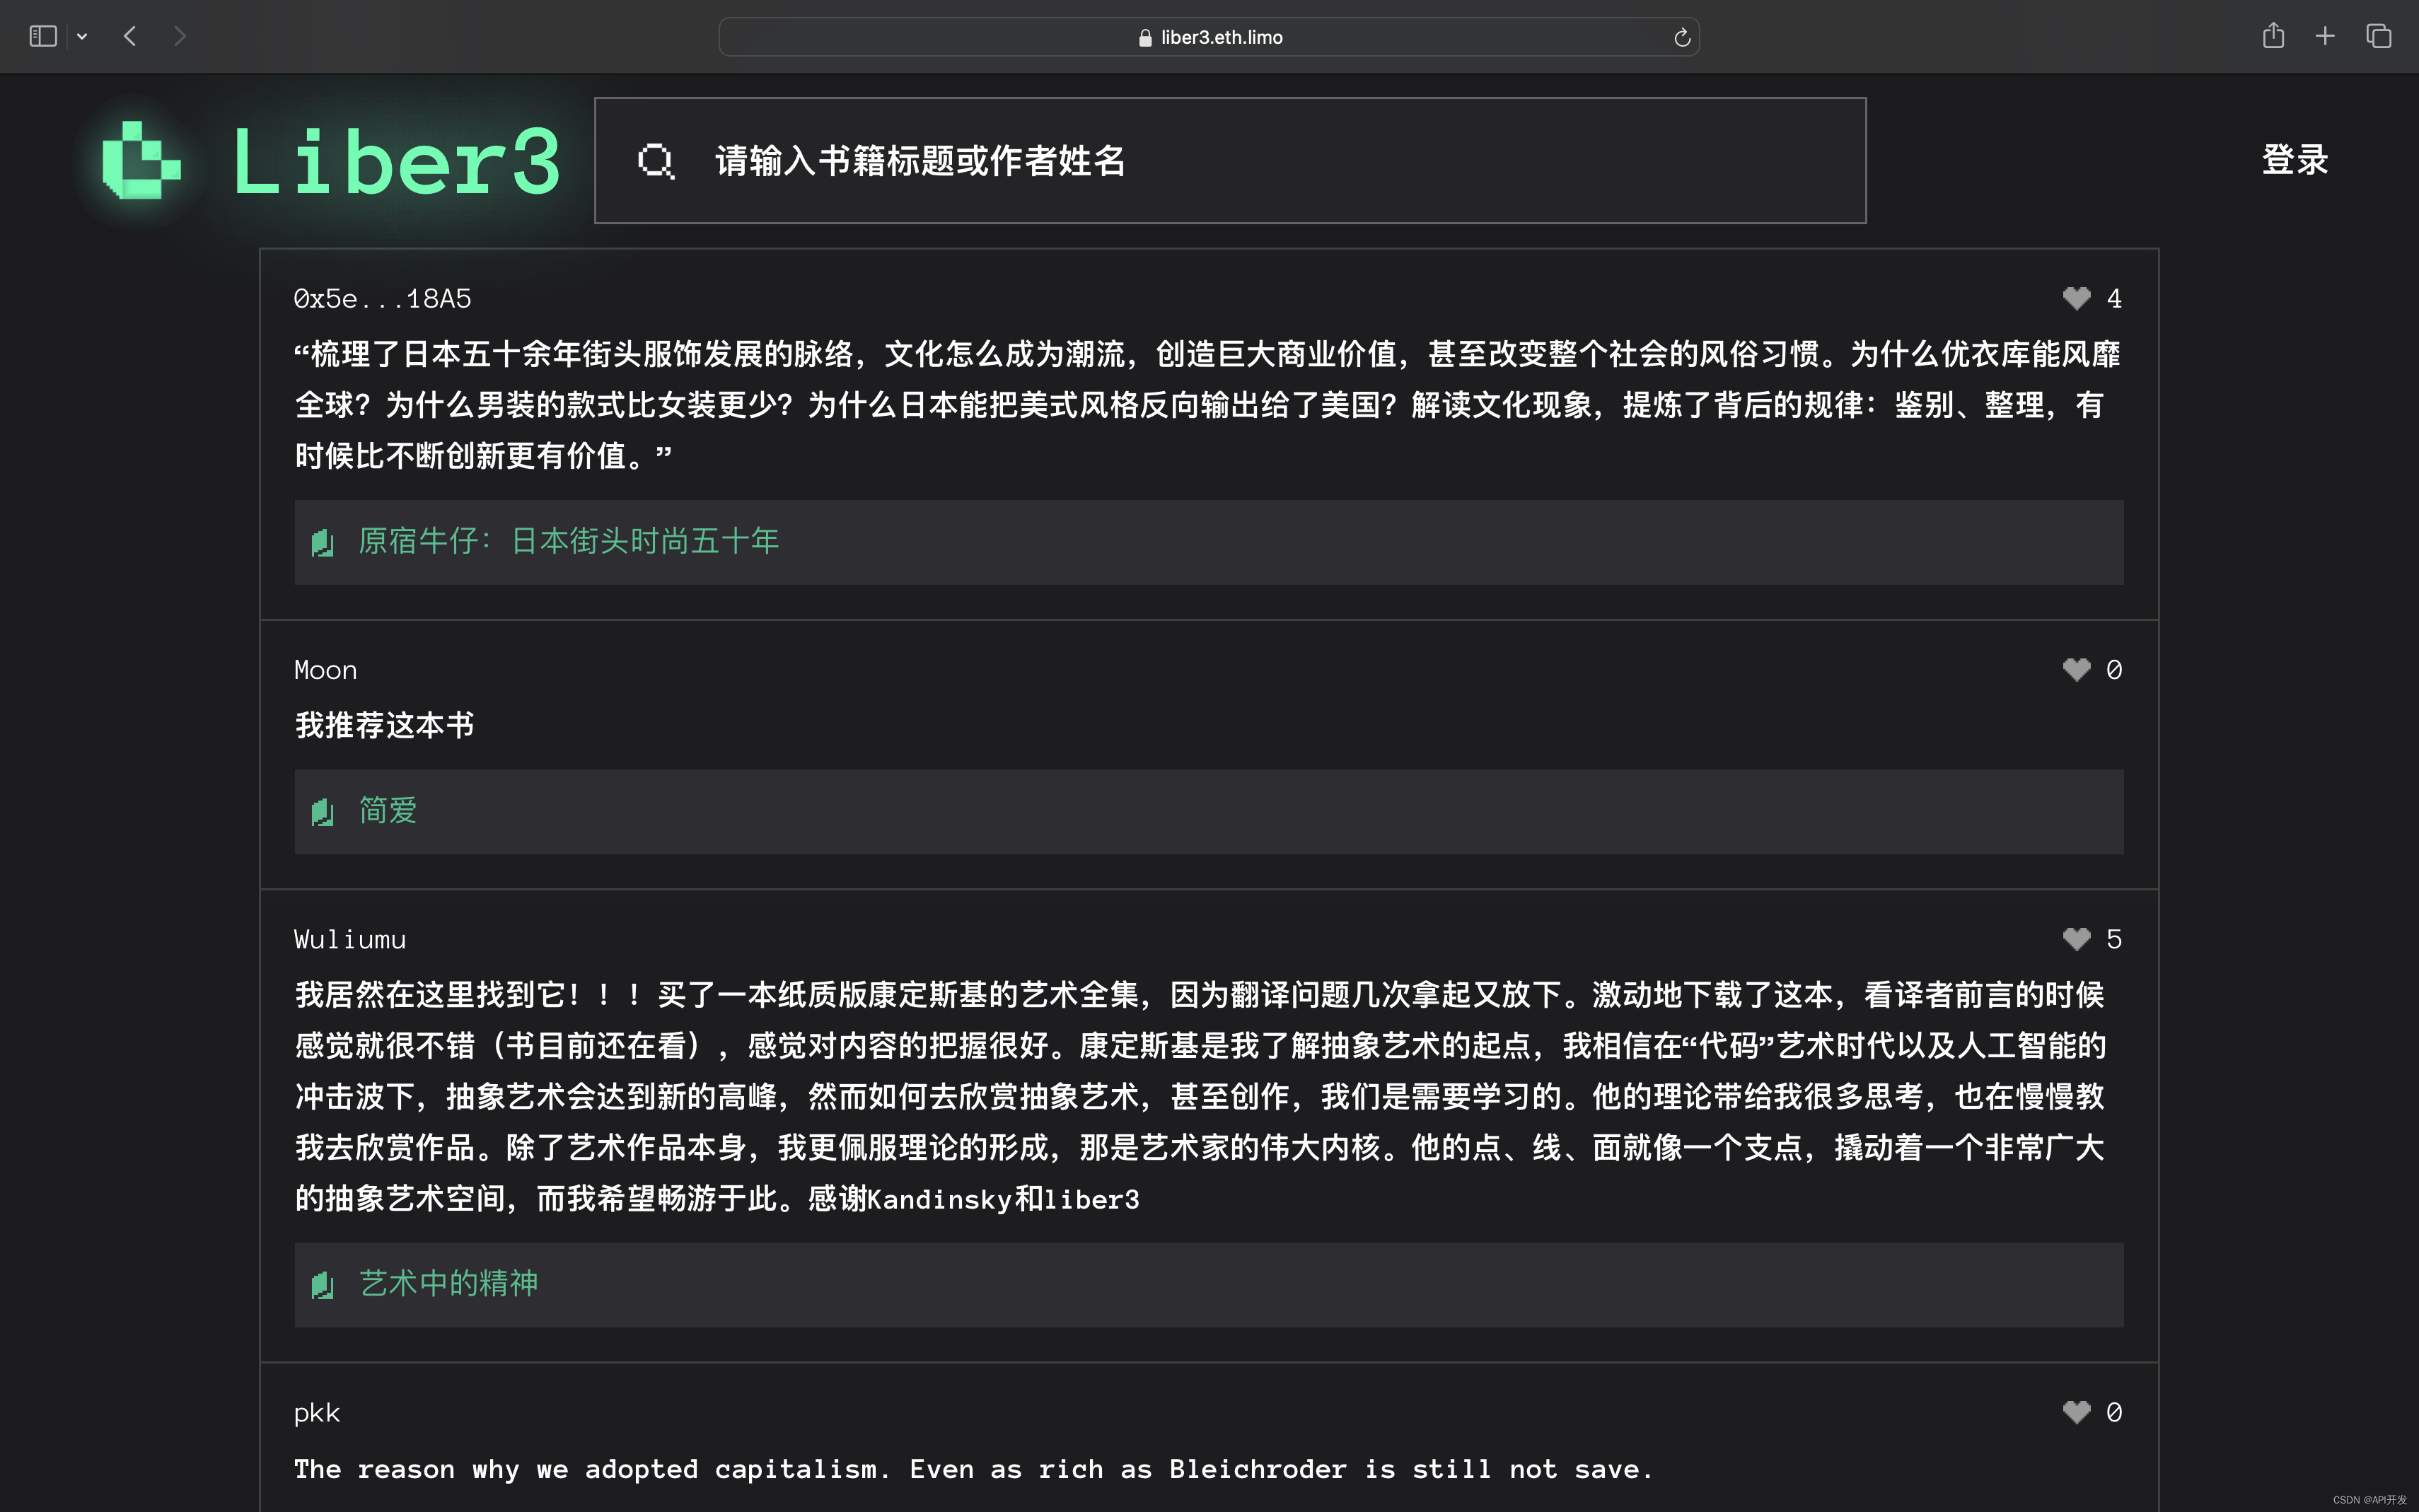The image size is (2419, 1512).
Task: Reload page with refresh icon
Action: pyautogui.click(x=1681, y=38)
